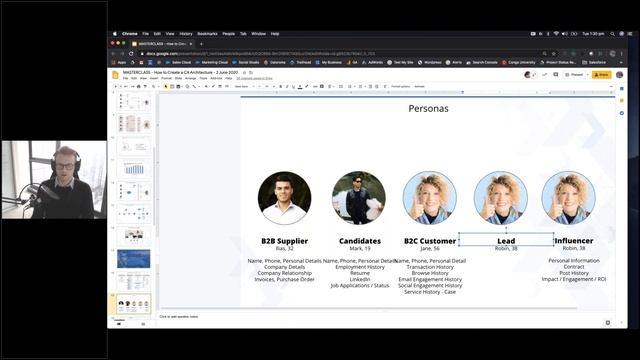This screenshot has height=360, width=640.
Task: Open 'All changes saved in Drive' link
Action: [x=254, y=78]
